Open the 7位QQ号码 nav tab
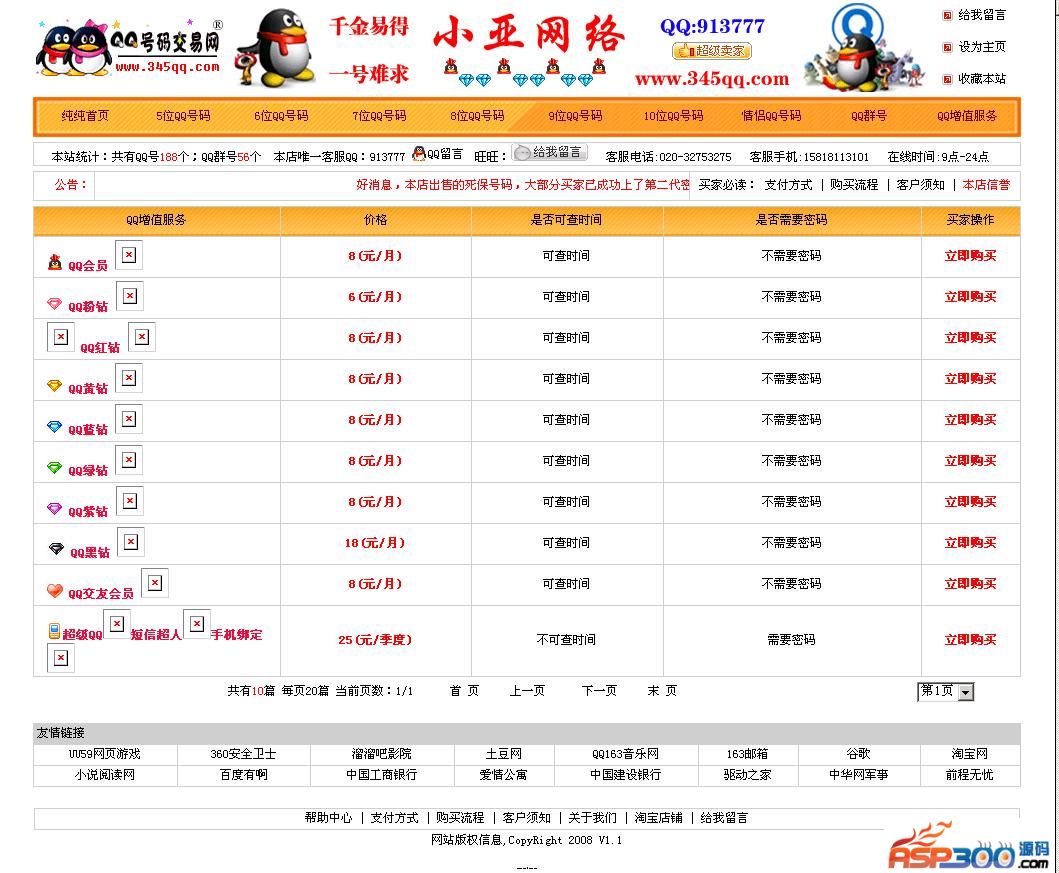1059x873 pixels. pyautogui.click(x=379, y=115)
